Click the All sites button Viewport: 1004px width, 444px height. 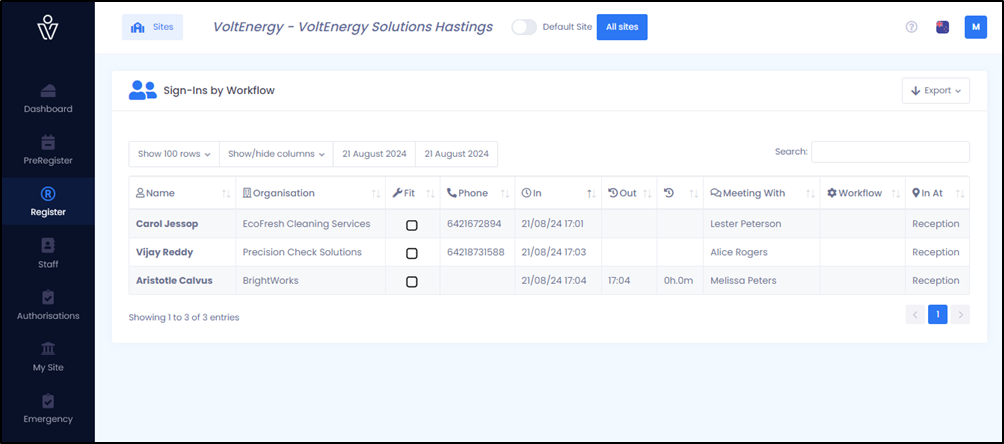tap(622, 27)
